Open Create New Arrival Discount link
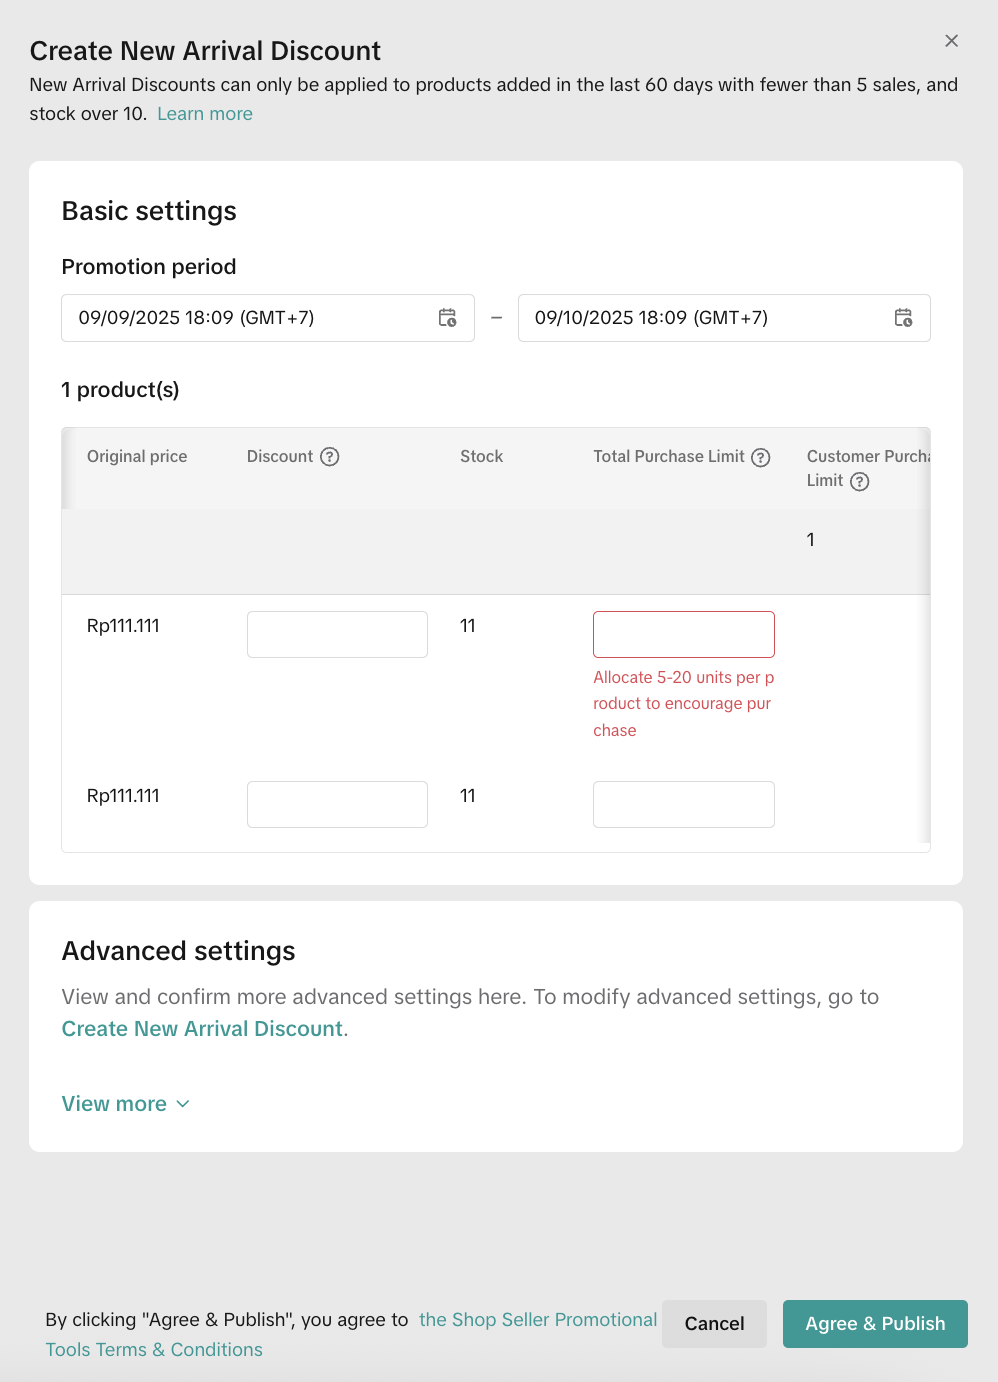The width and height of the screenshot is (998, 1382). pos(202,1029)
